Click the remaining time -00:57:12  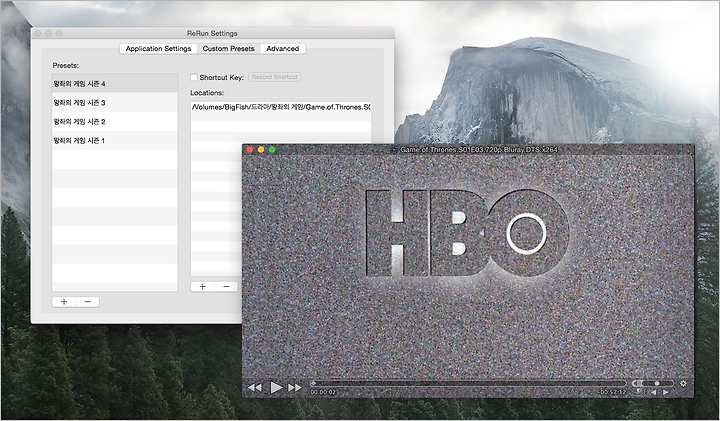(613, 393)
